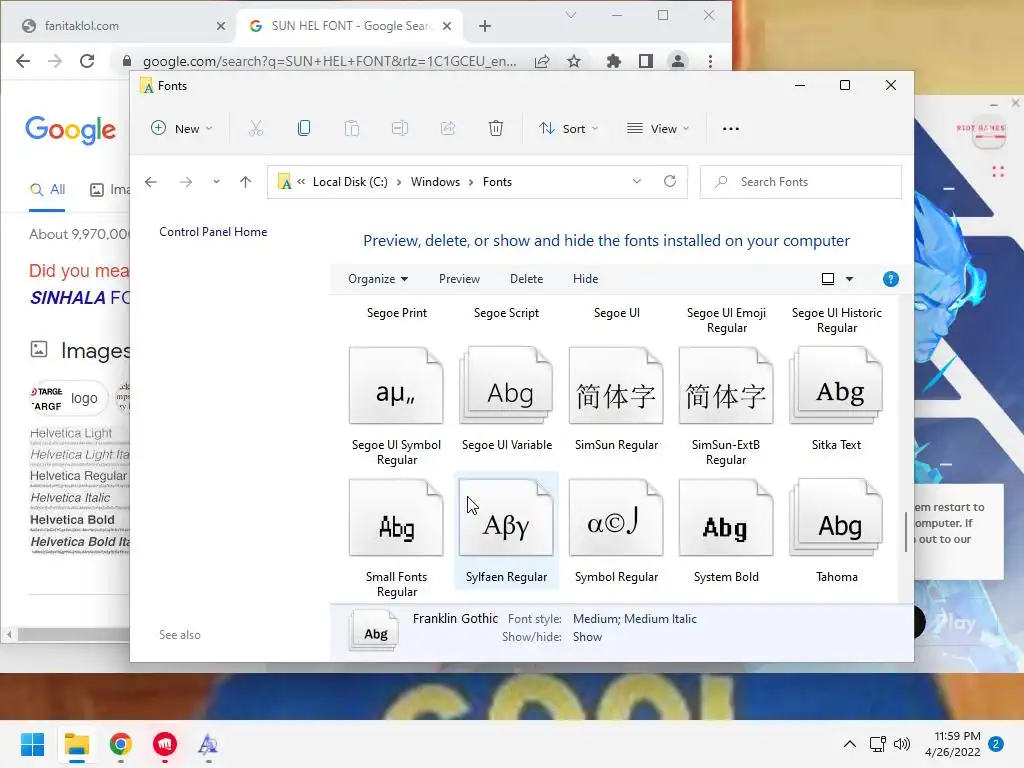Open the Sort dropdown menu
The height and width of the screenshot is (768, 1024).
pyautogui.click(x=568, y=129)
